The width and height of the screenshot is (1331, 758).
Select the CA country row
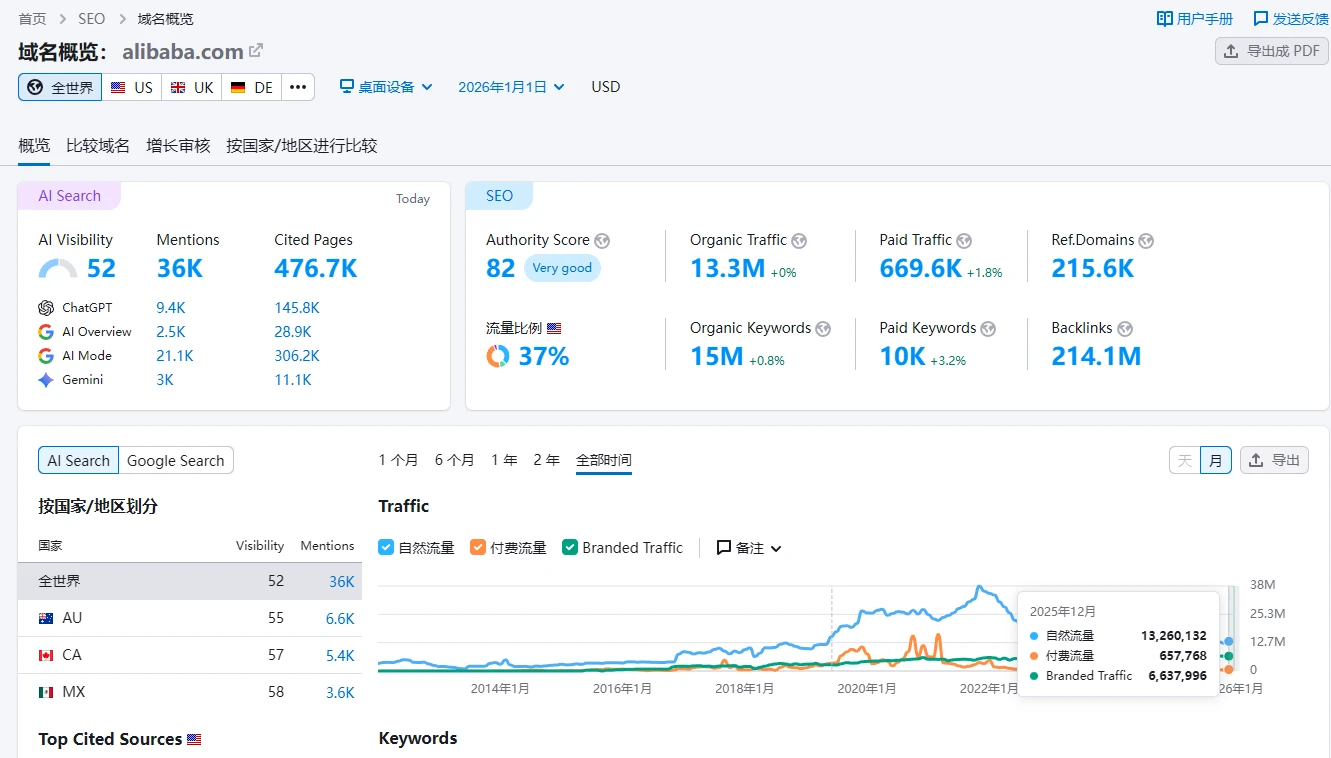click(x=189, y=655)
